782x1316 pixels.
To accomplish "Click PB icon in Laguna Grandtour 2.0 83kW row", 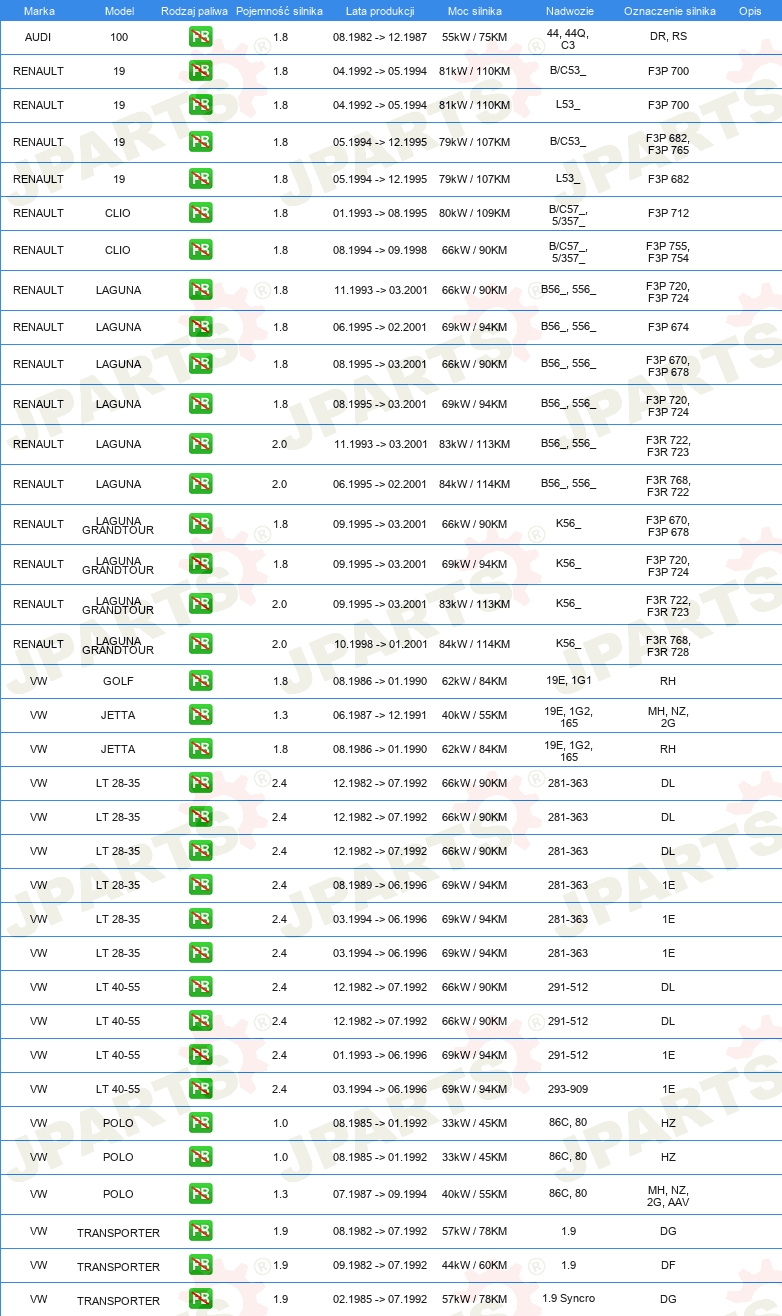I will 200,604.
